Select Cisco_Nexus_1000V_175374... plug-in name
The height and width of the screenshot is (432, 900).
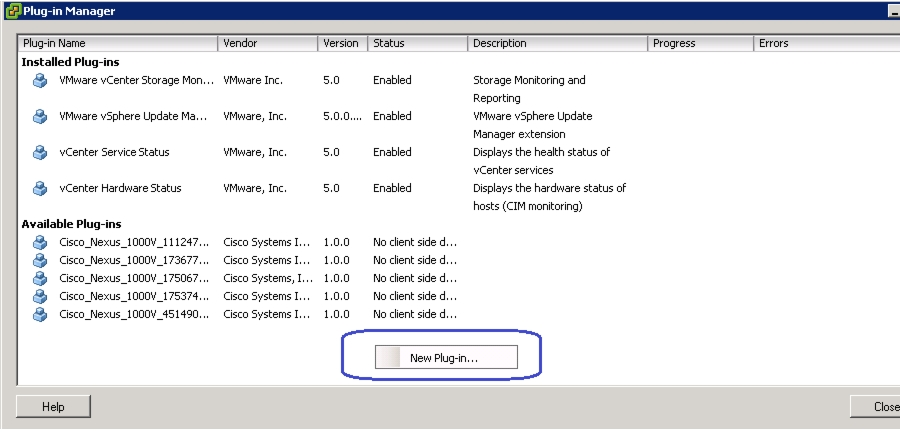134,296
